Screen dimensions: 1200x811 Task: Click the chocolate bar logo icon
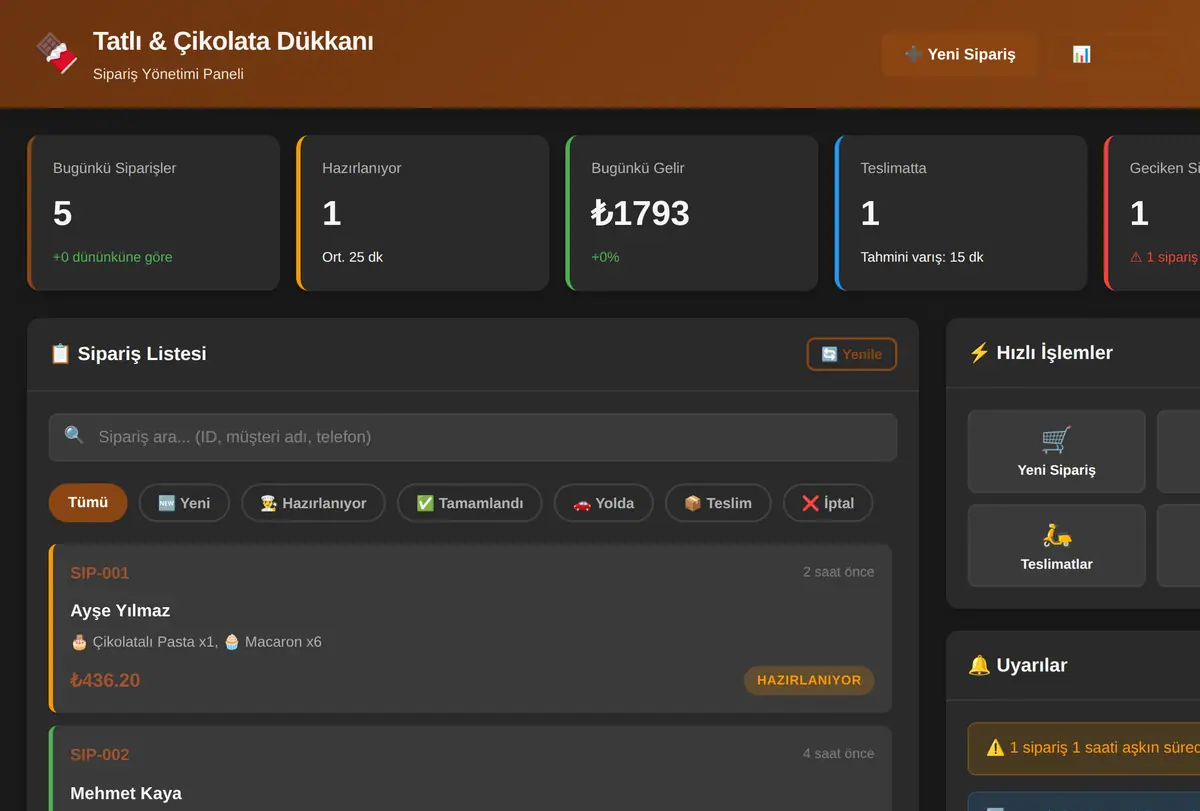point(57,53)
